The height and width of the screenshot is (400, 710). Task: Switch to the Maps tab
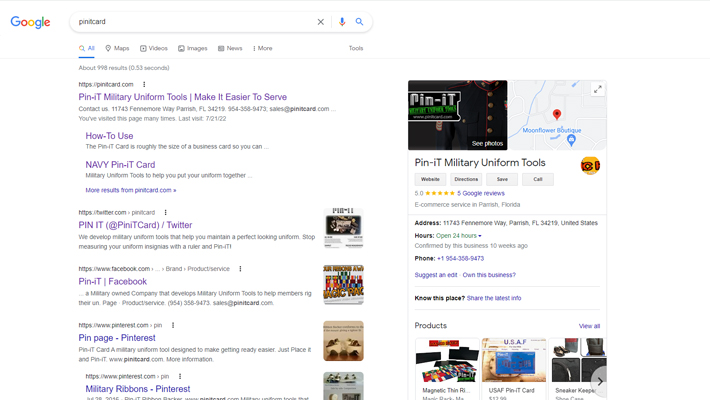pyautogui.click(x=117, y=48)
